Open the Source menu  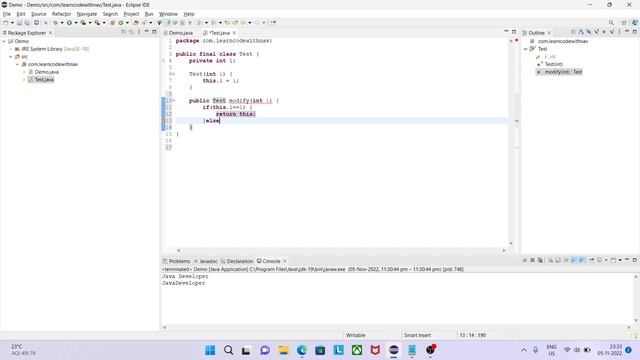point(39,14)
